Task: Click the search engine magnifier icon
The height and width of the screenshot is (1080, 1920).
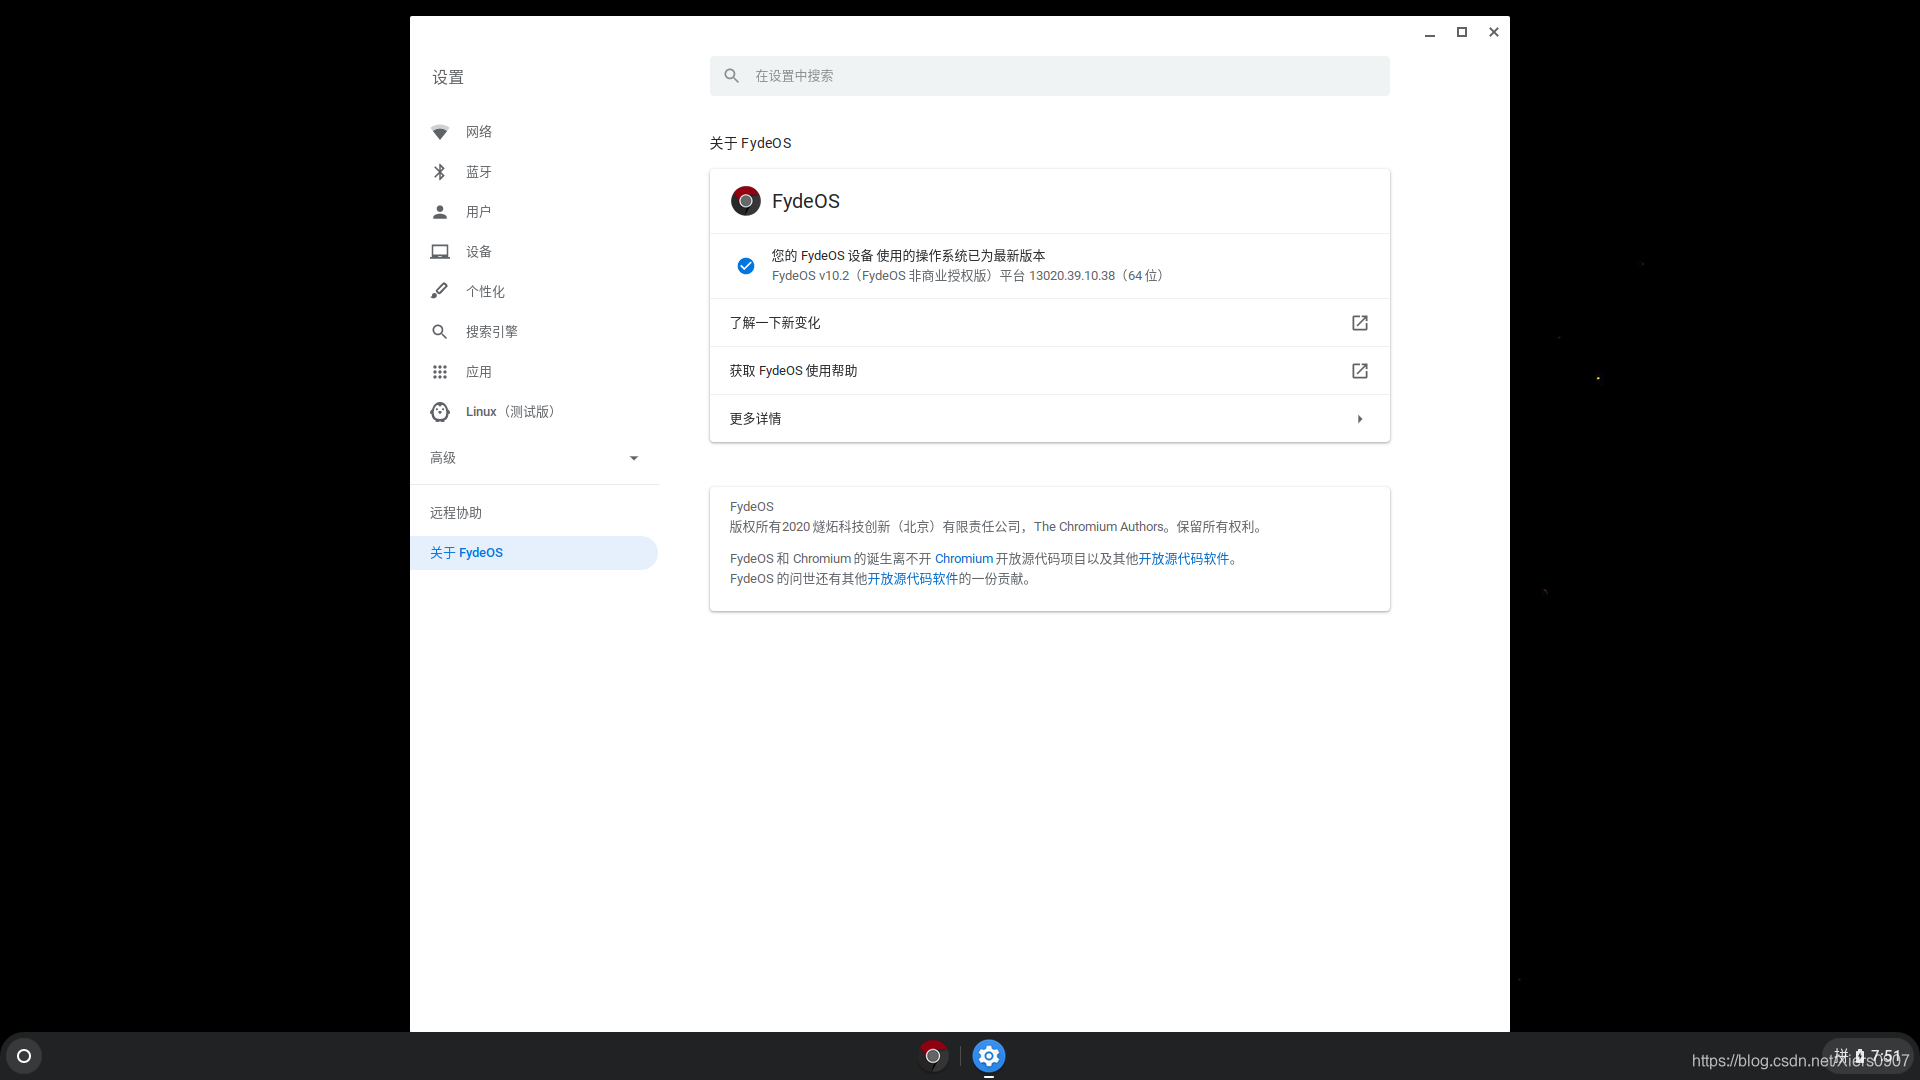Action: (x=440, y=332)
